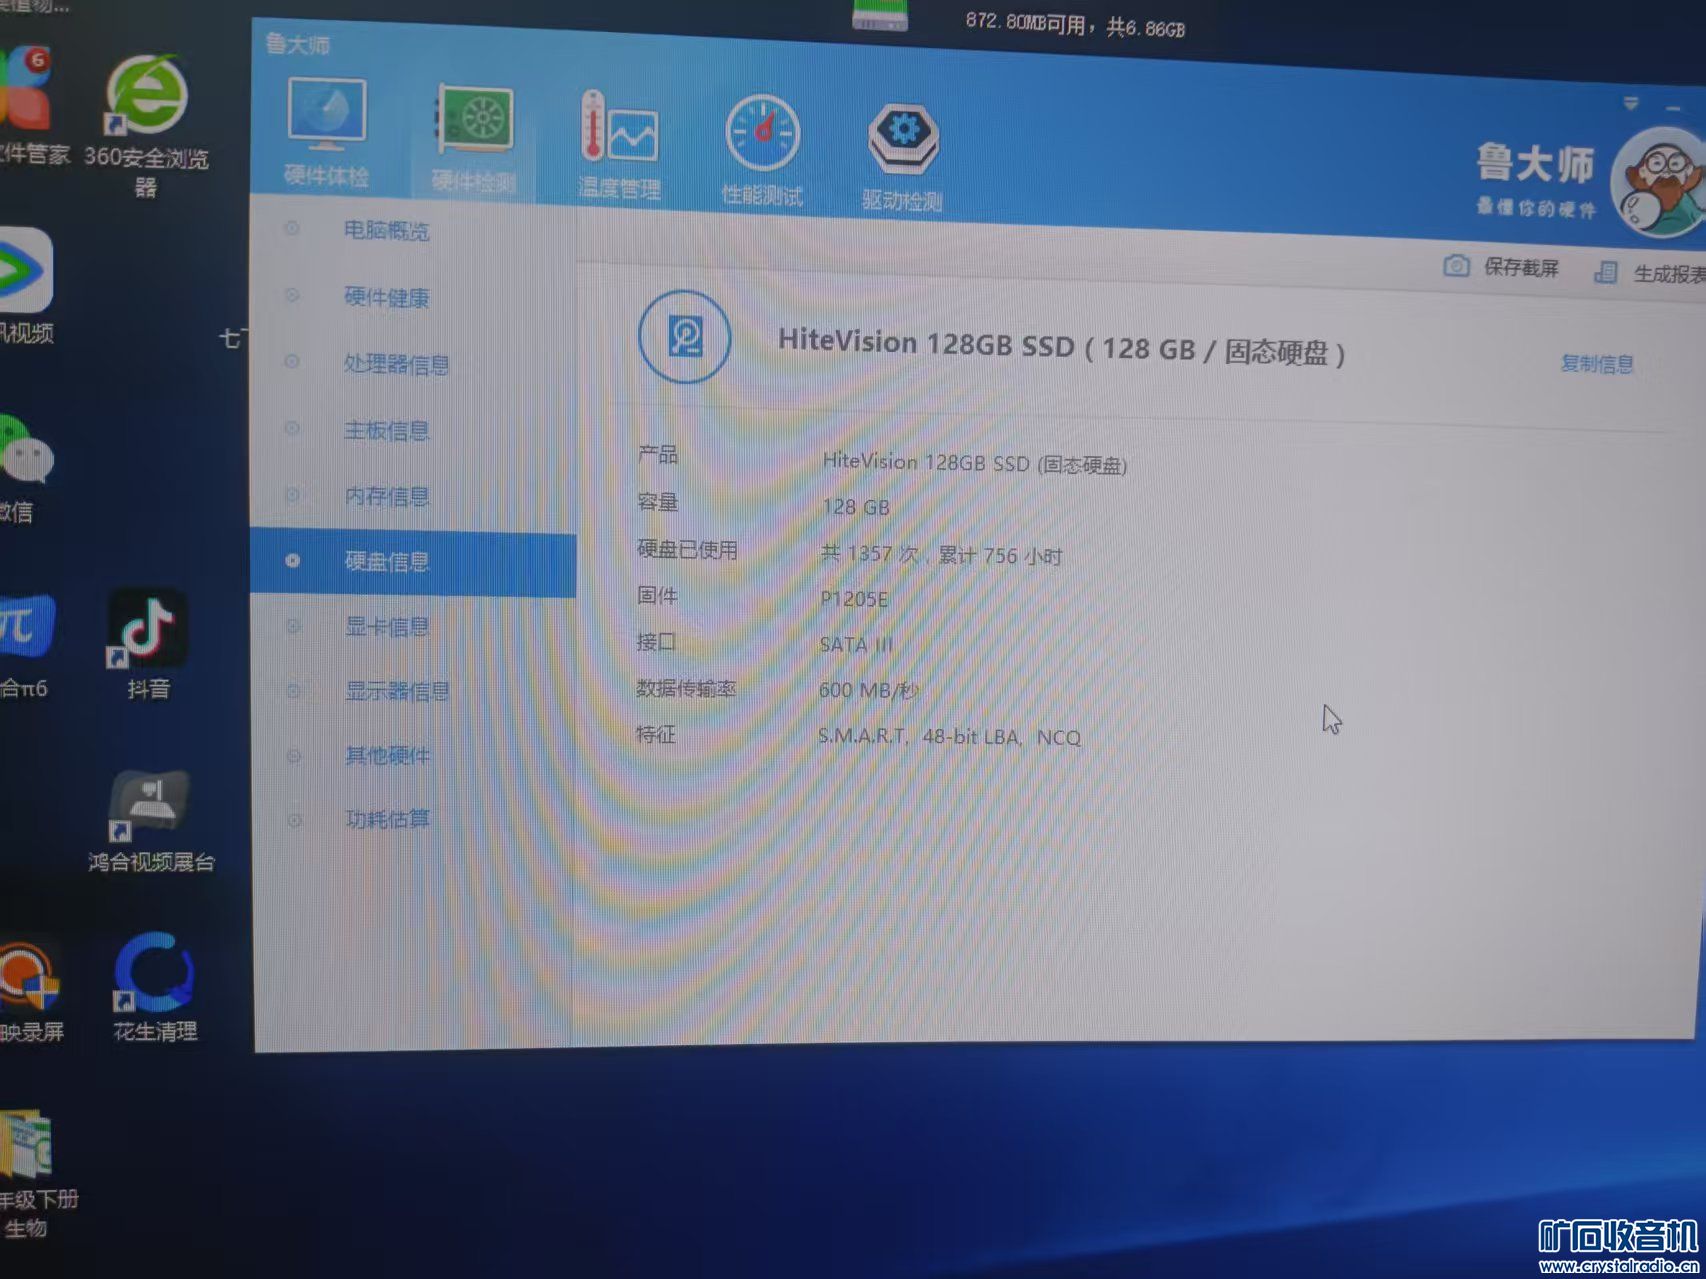Open 360安全浏览器 desktop shortcut
The height and width of the screenshot is (1279, 1706).
(147, 124)
